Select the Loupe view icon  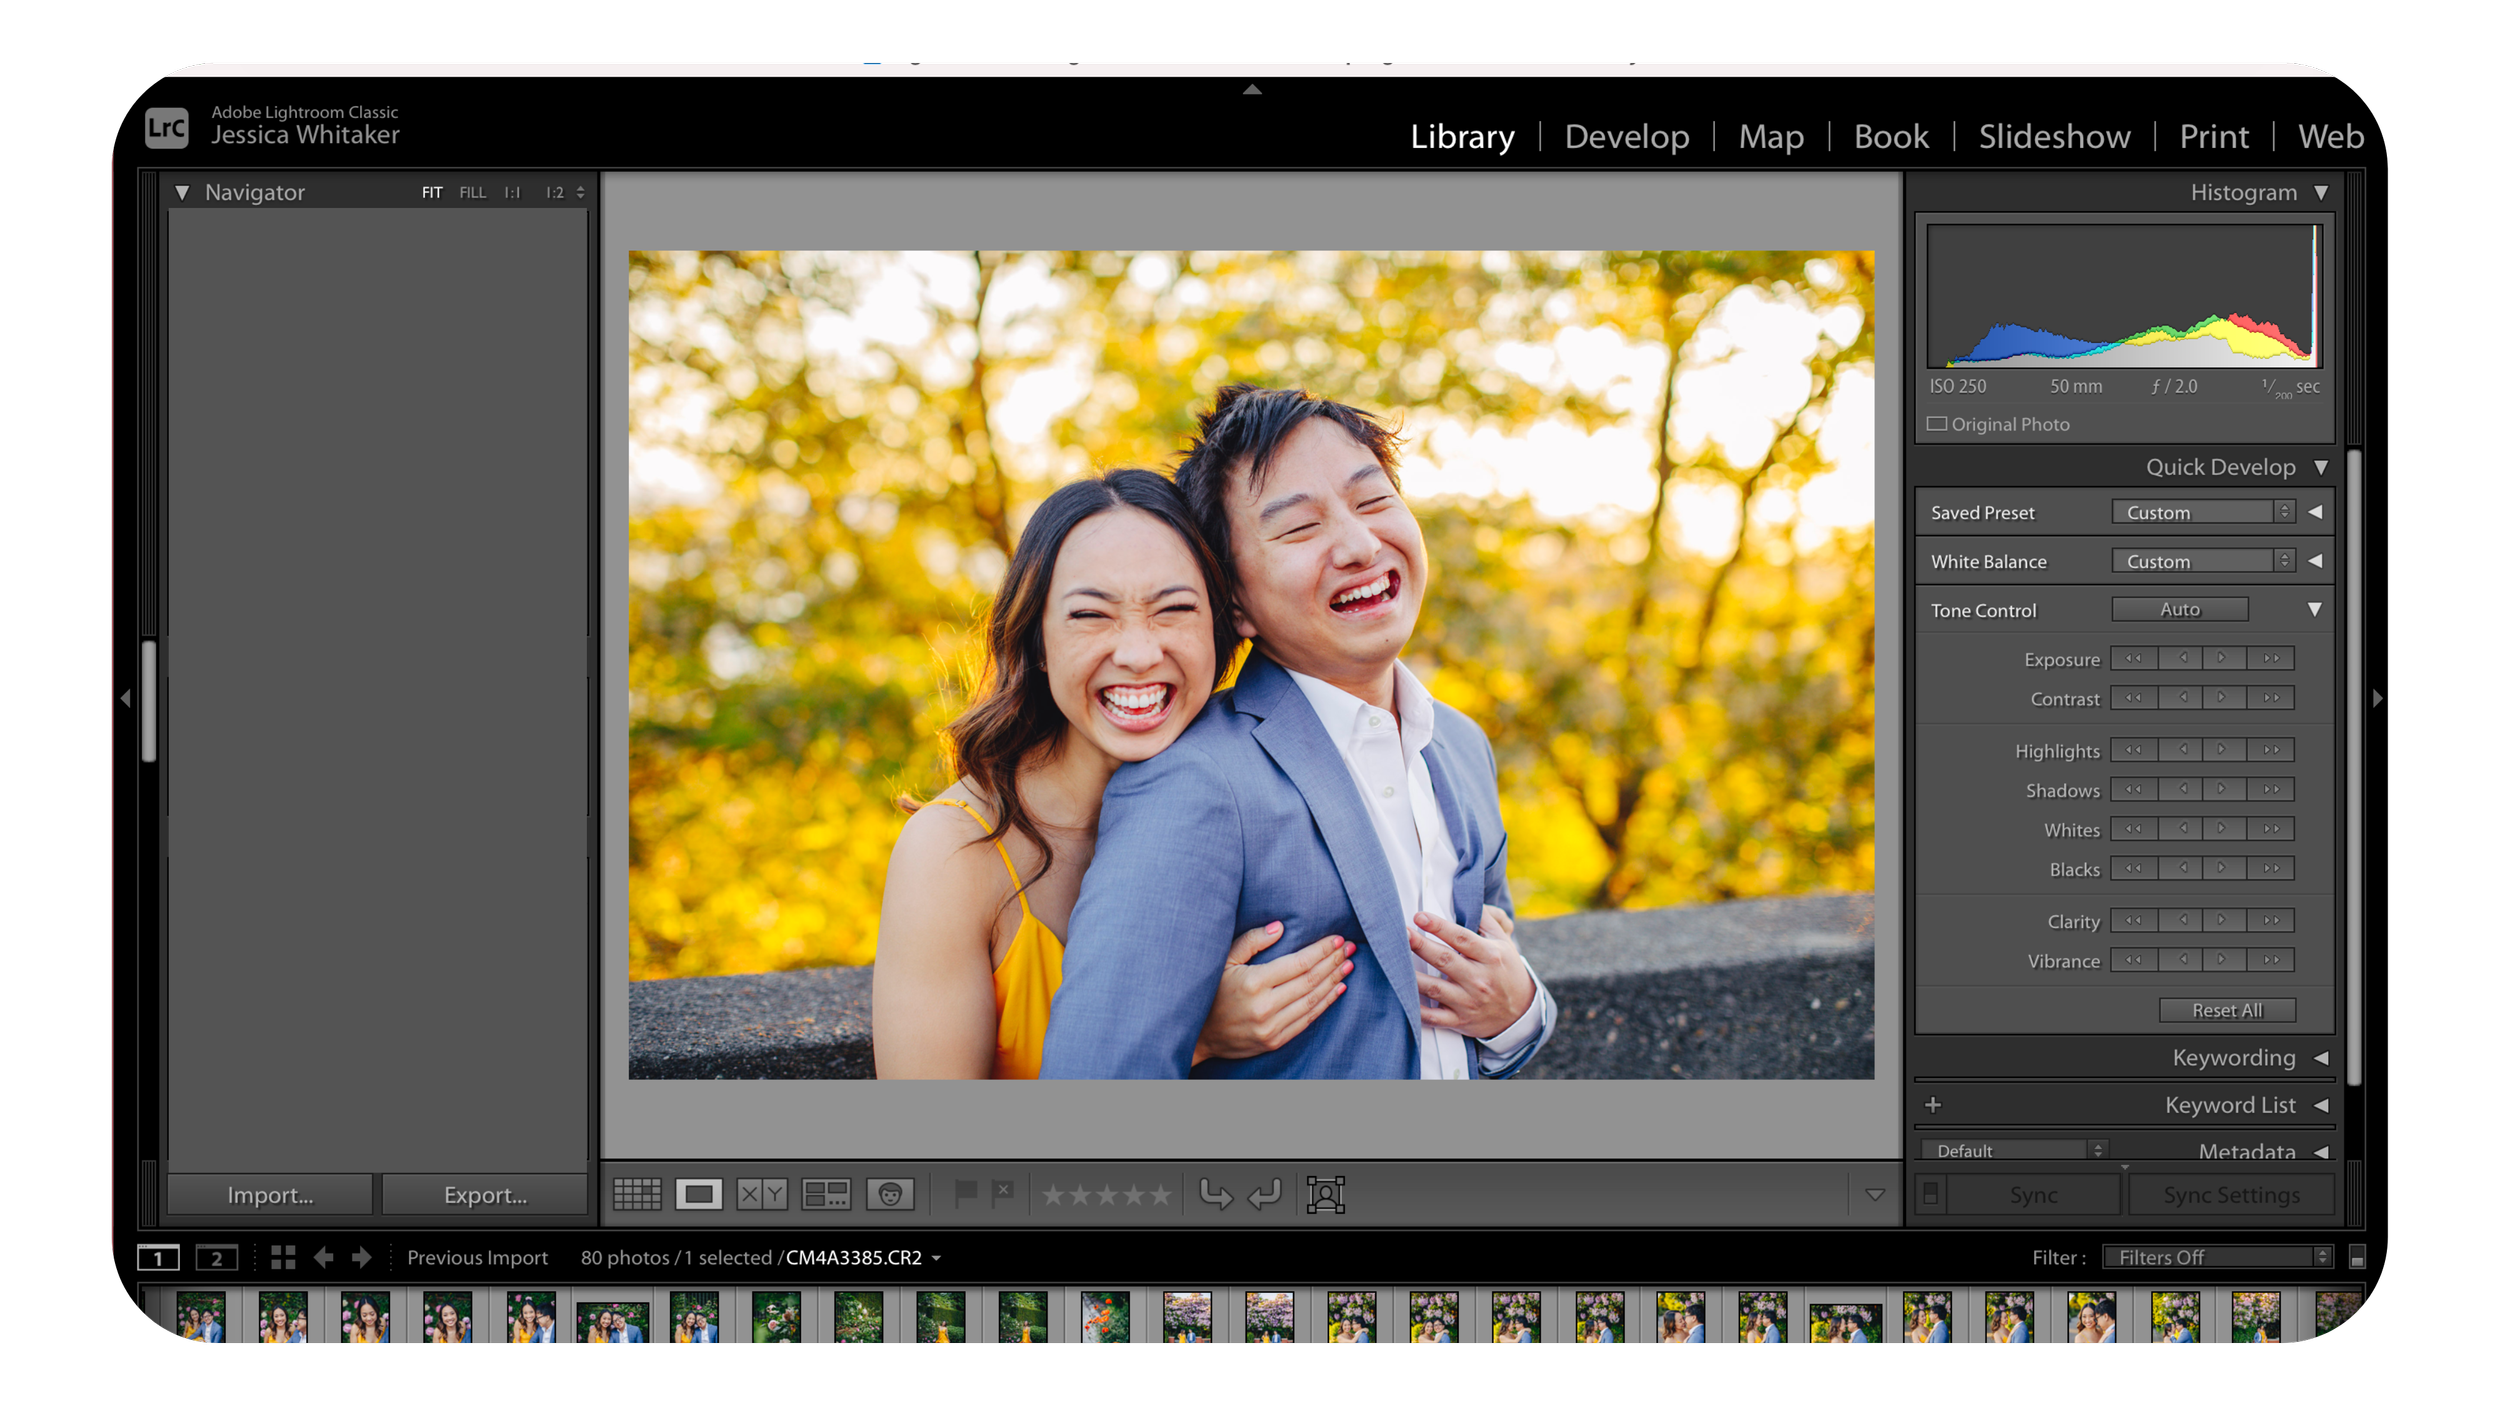(x=699, y=1195)
